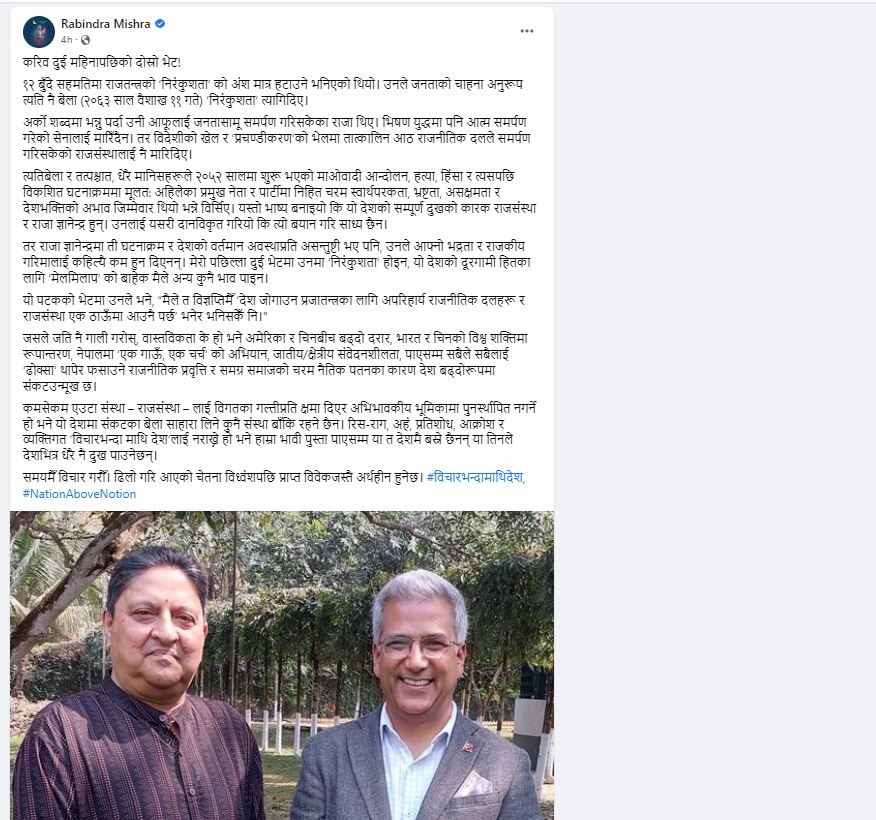The height and width of the screenshot is (820, 876).
Task: Click the paragraph starting '१२ बुँदे सहमतिमा'
Action: pyautogui.click(x=273, y=92)
